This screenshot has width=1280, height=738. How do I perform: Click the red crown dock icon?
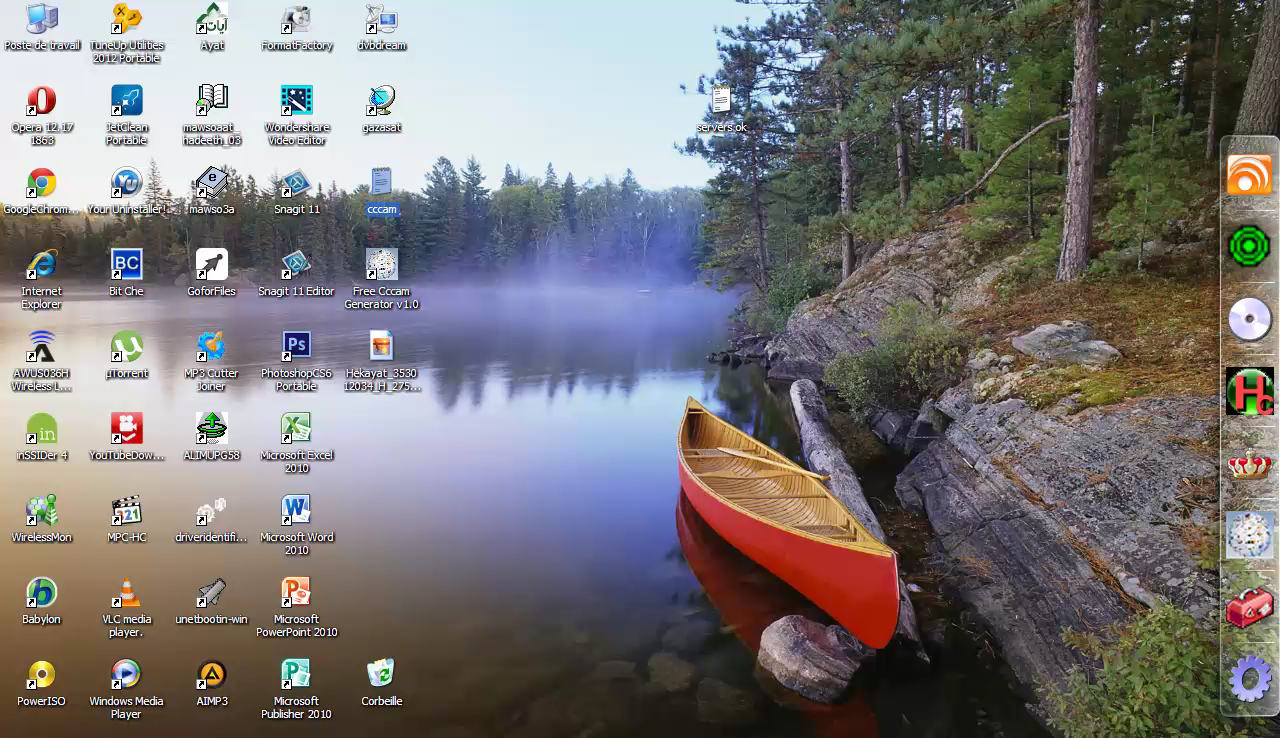point(1249,465)
